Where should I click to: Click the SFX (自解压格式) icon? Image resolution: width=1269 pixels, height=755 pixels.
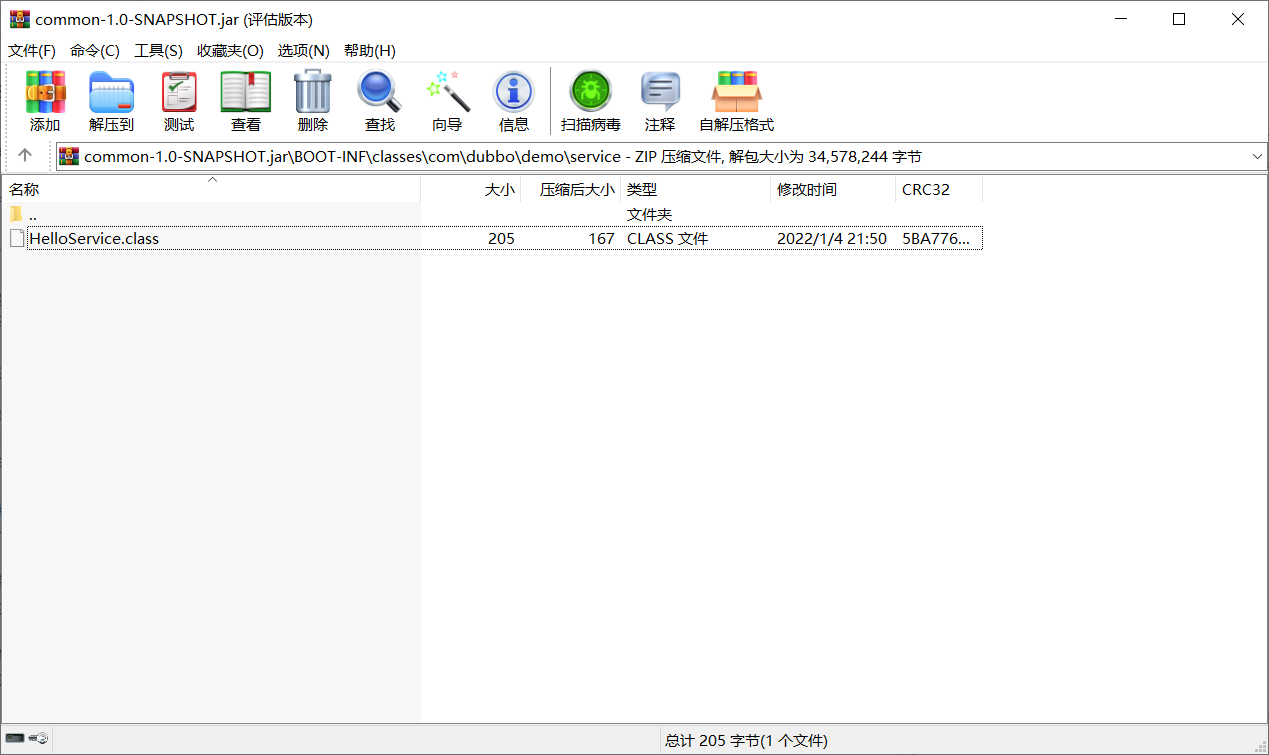tap(736, 102)
